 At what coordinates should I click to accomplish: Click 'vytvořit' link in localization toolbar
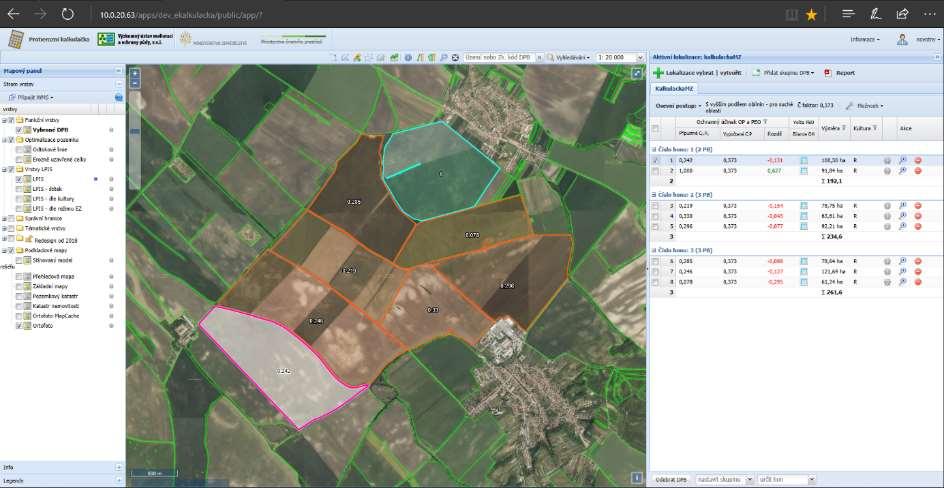[730, 73]
